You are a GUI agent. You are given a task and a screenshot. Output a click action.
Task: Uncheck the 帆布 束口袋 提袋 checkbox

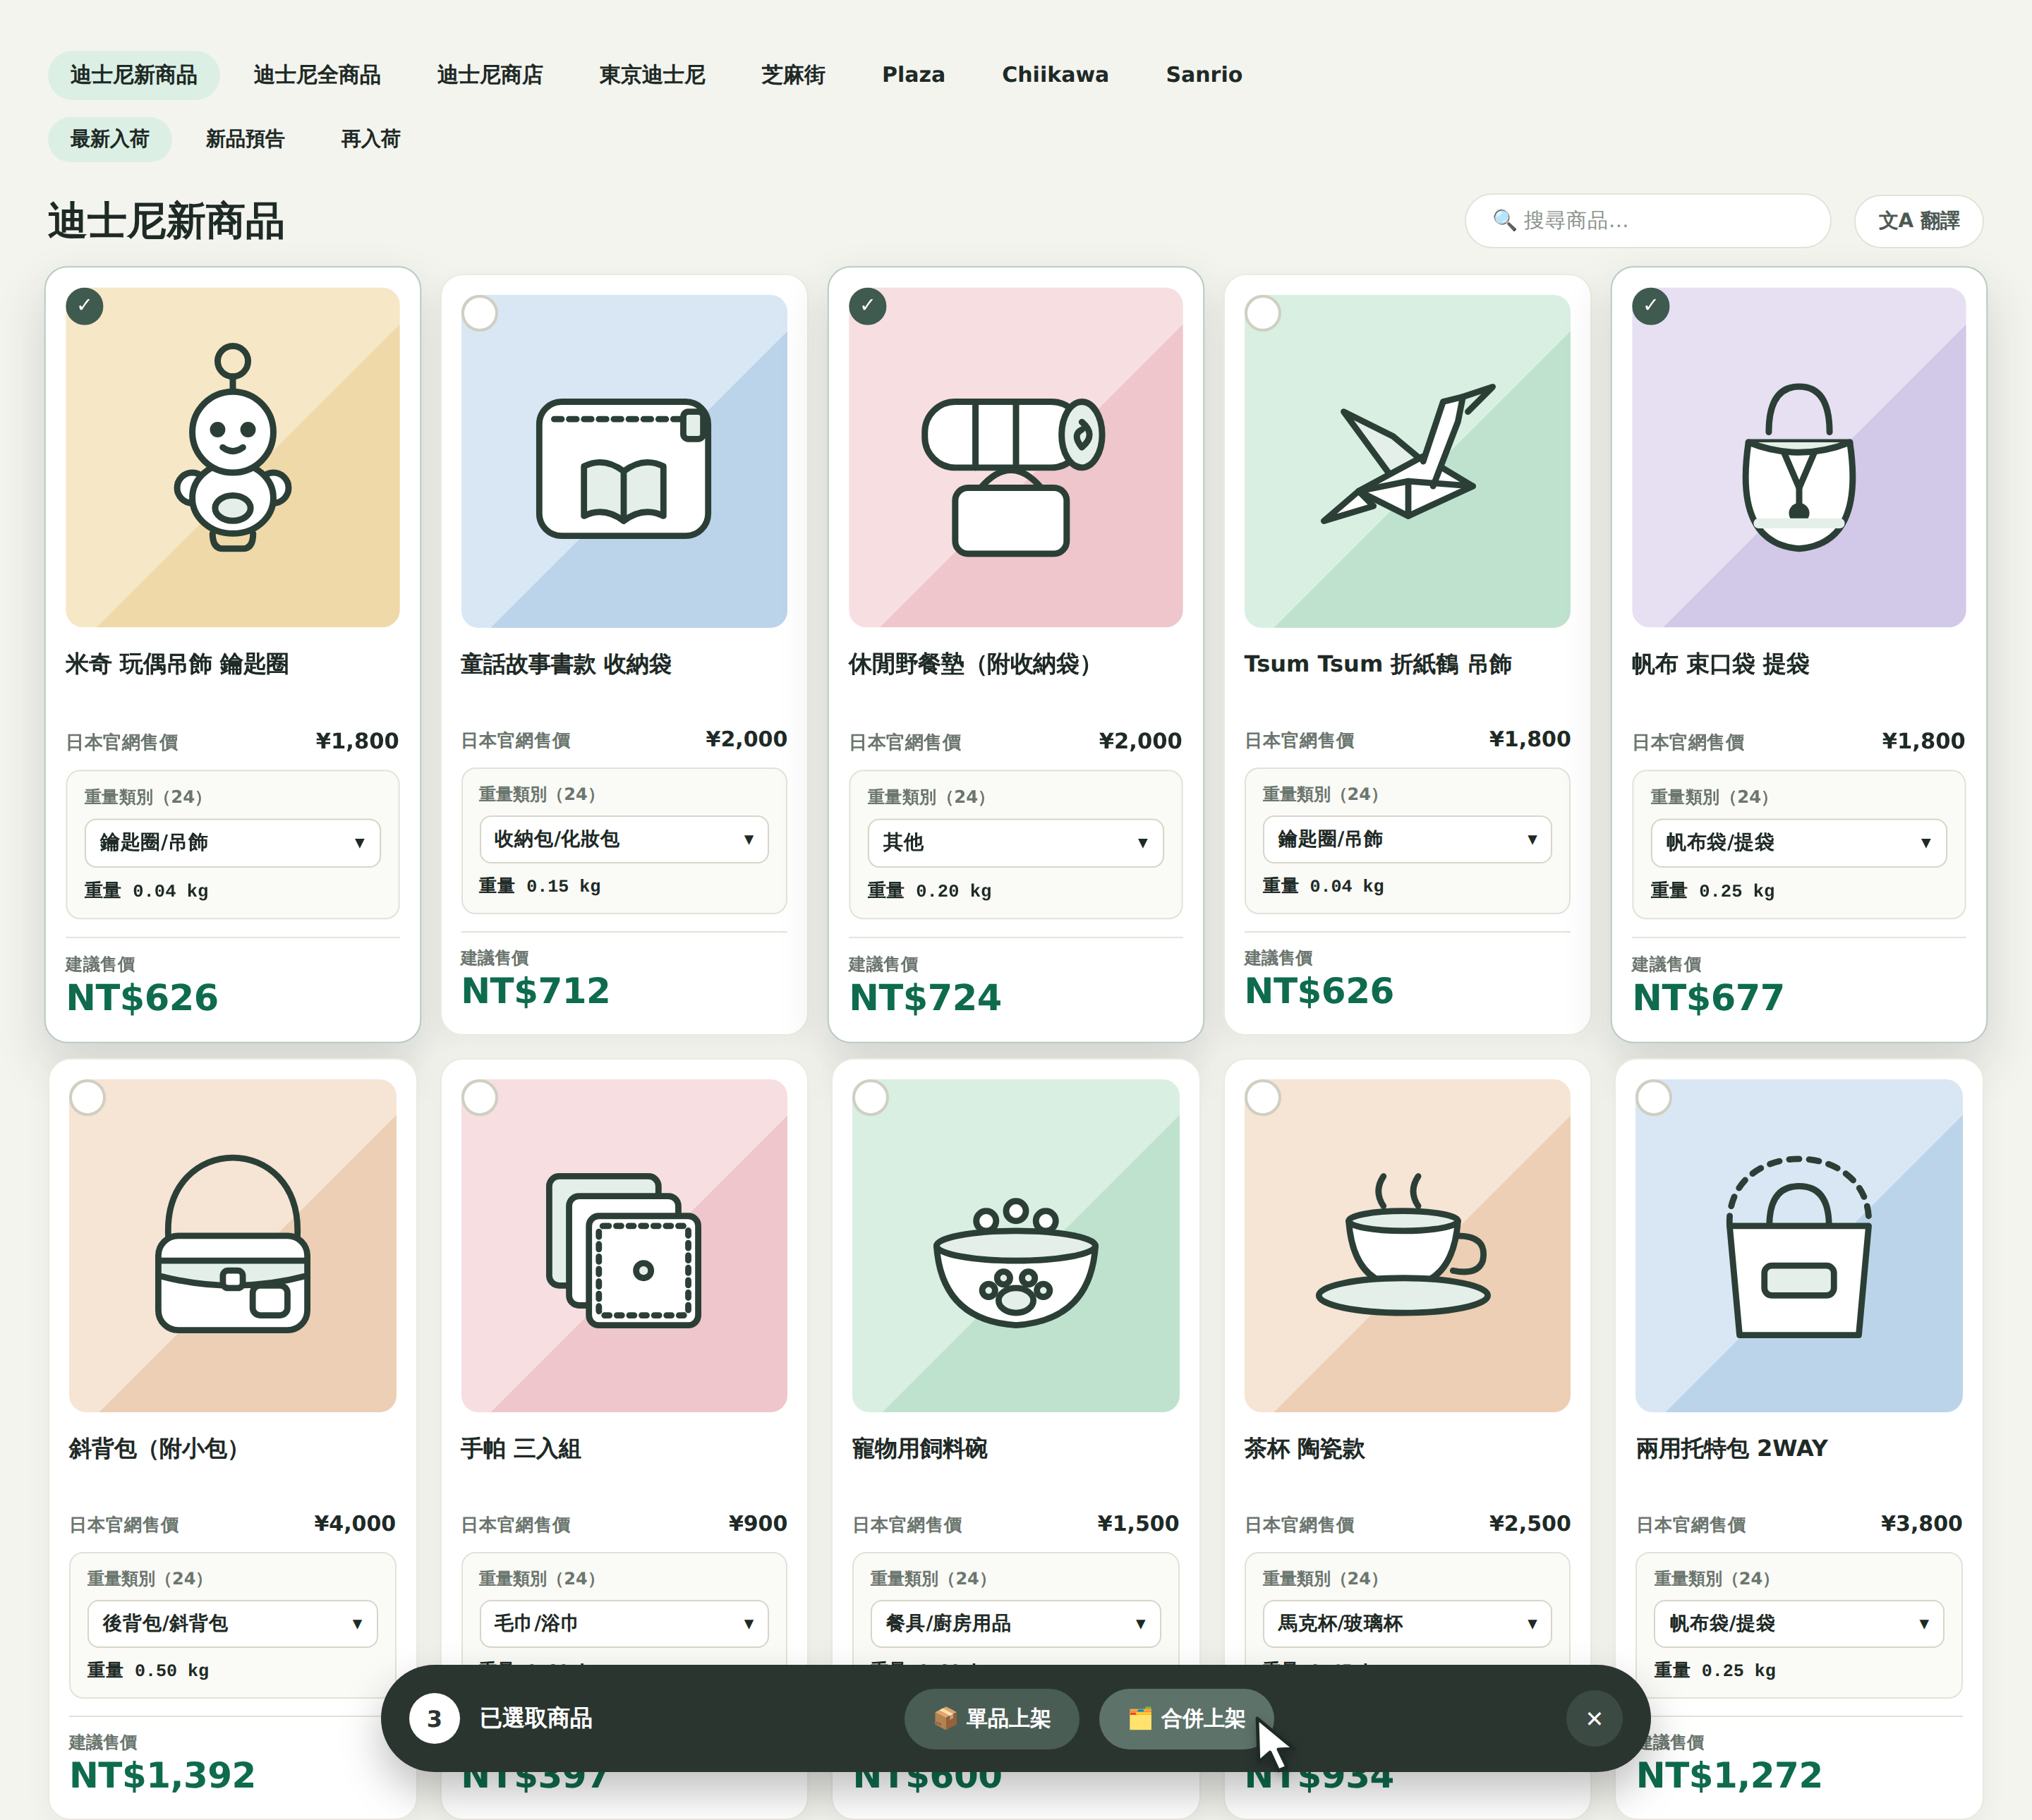[x=1651, y=306]
